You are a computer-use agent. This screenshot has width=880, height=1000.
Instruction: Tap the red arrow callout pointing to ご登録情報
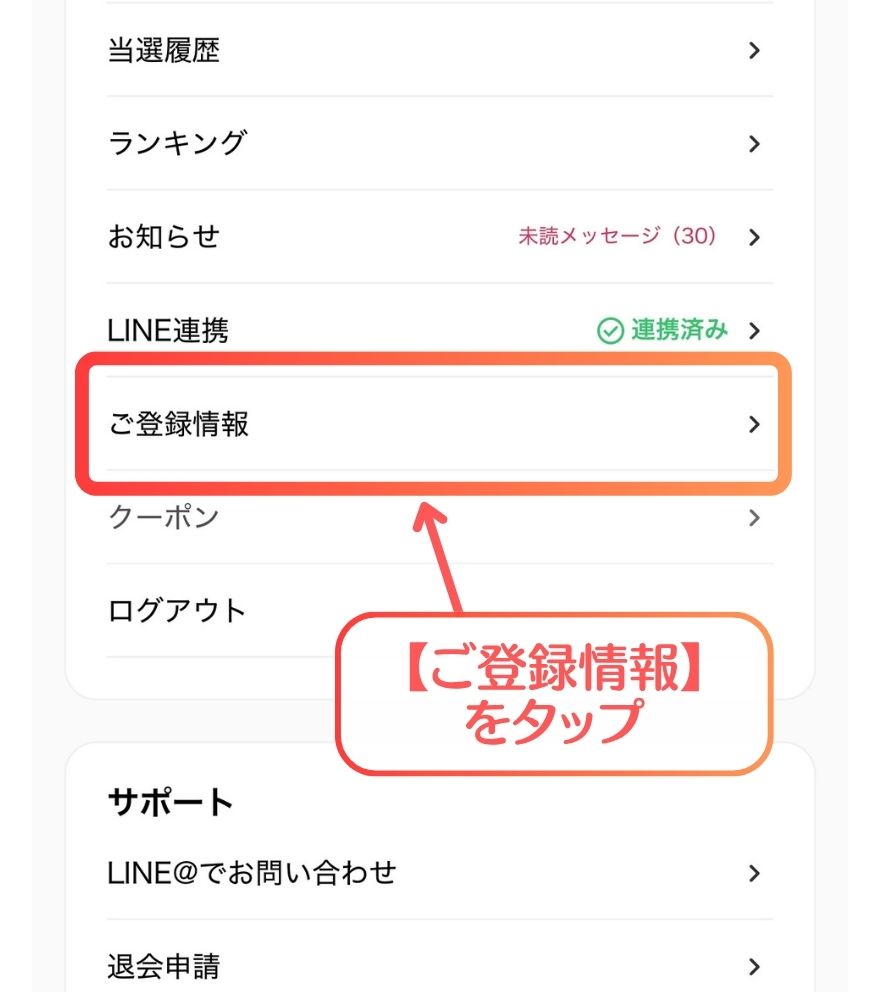tap(438, 550)
